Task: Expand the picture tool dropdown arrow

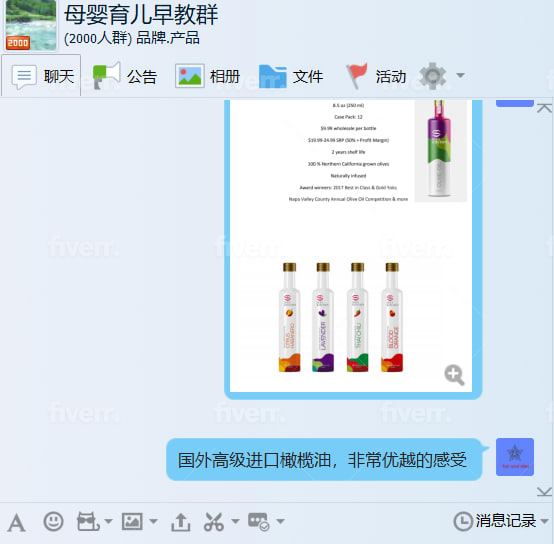Action: [153, 521]
